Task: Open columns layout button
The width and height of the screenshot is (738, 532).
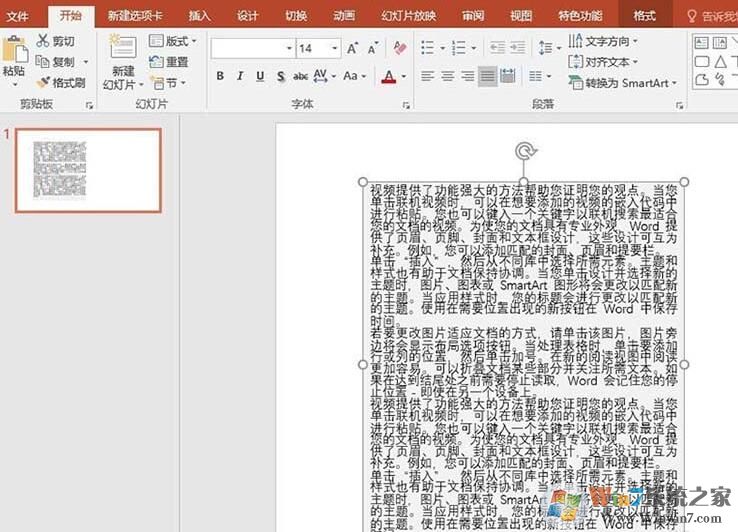Action: point(540,76)
